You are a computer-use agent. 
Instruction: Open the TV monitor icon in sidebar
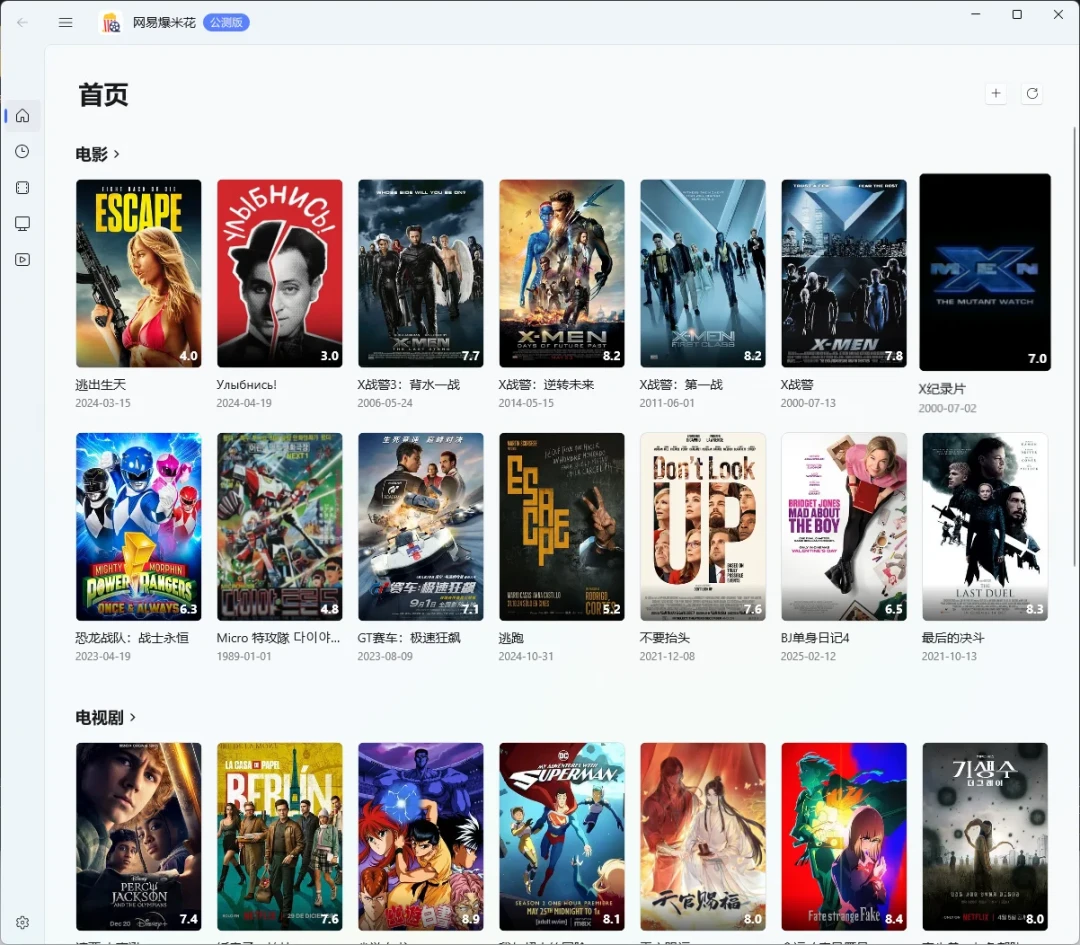(x=22, y=223)
